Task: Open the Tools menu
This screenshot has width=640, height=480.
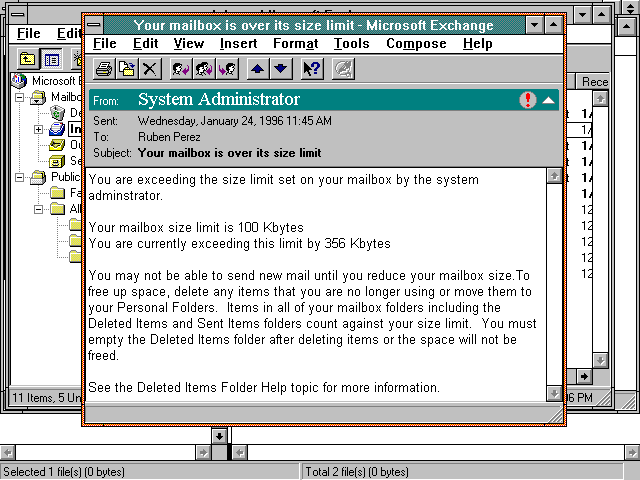Action: click(351, 44)
